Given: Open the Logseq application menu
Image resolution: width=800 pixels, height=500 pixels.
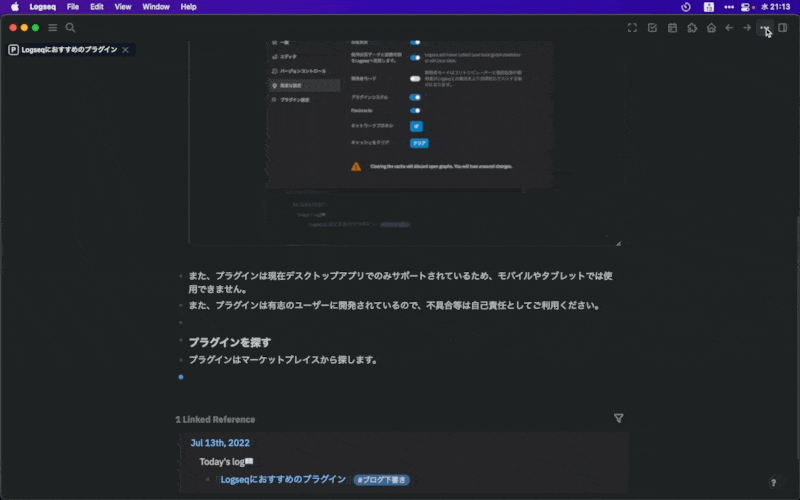Looking at the screenshot, I should tap(43, 7).
